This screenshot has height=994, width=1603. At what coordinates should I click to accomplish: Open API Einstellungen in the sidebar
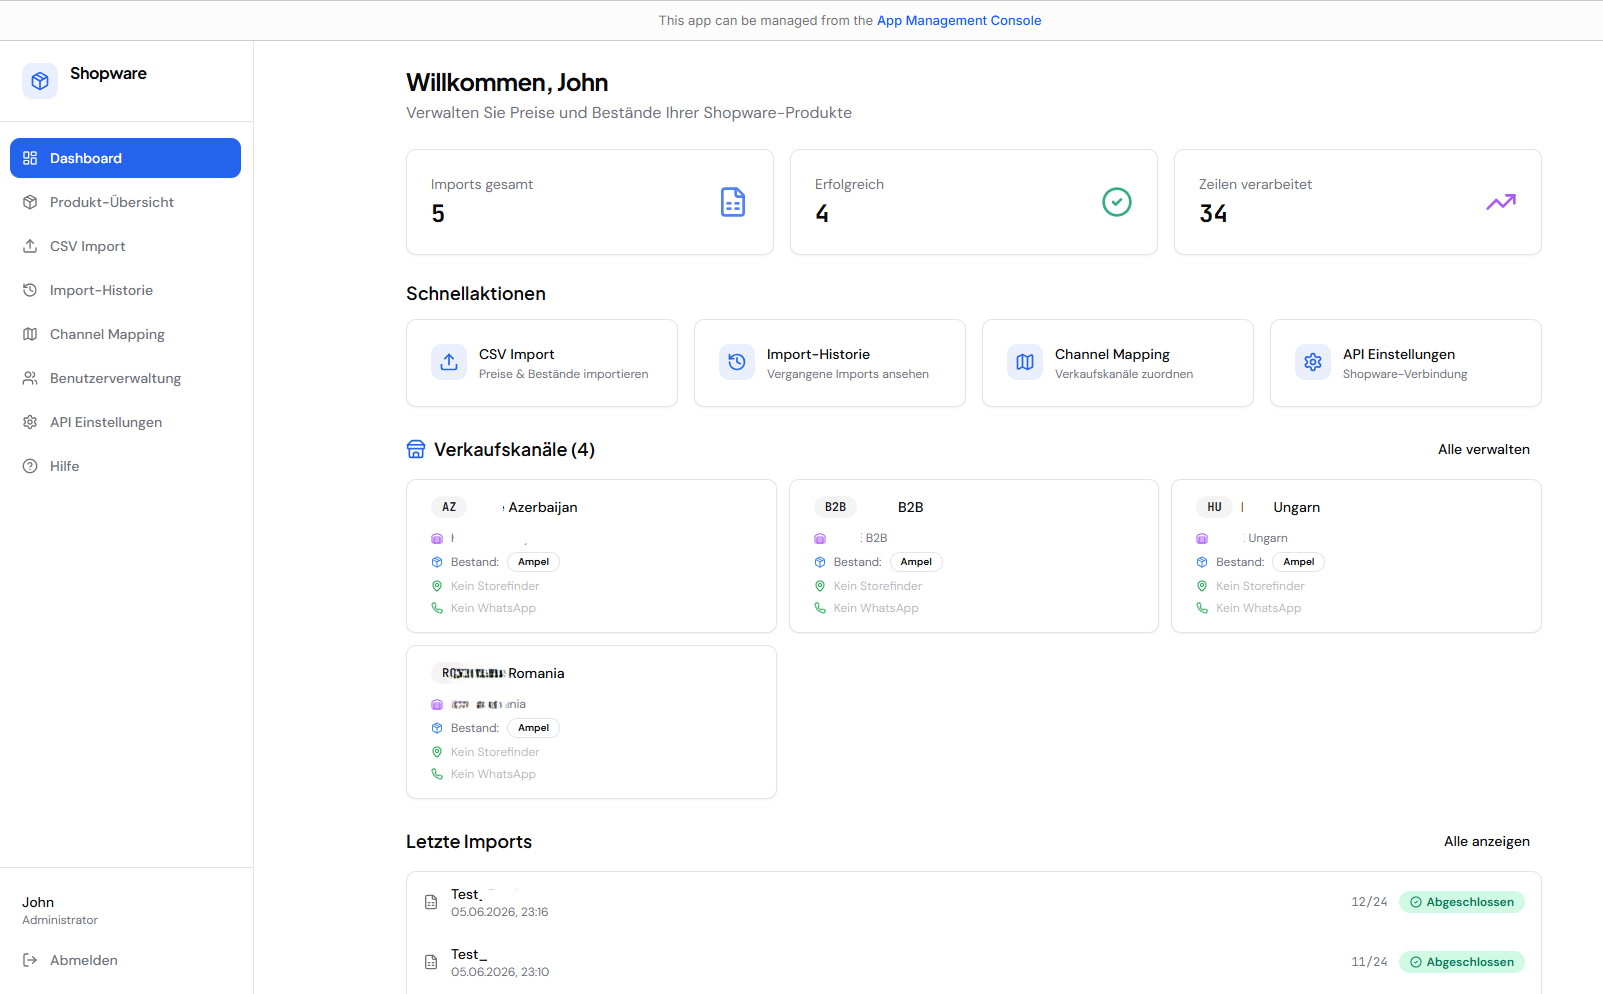[125, 422]
